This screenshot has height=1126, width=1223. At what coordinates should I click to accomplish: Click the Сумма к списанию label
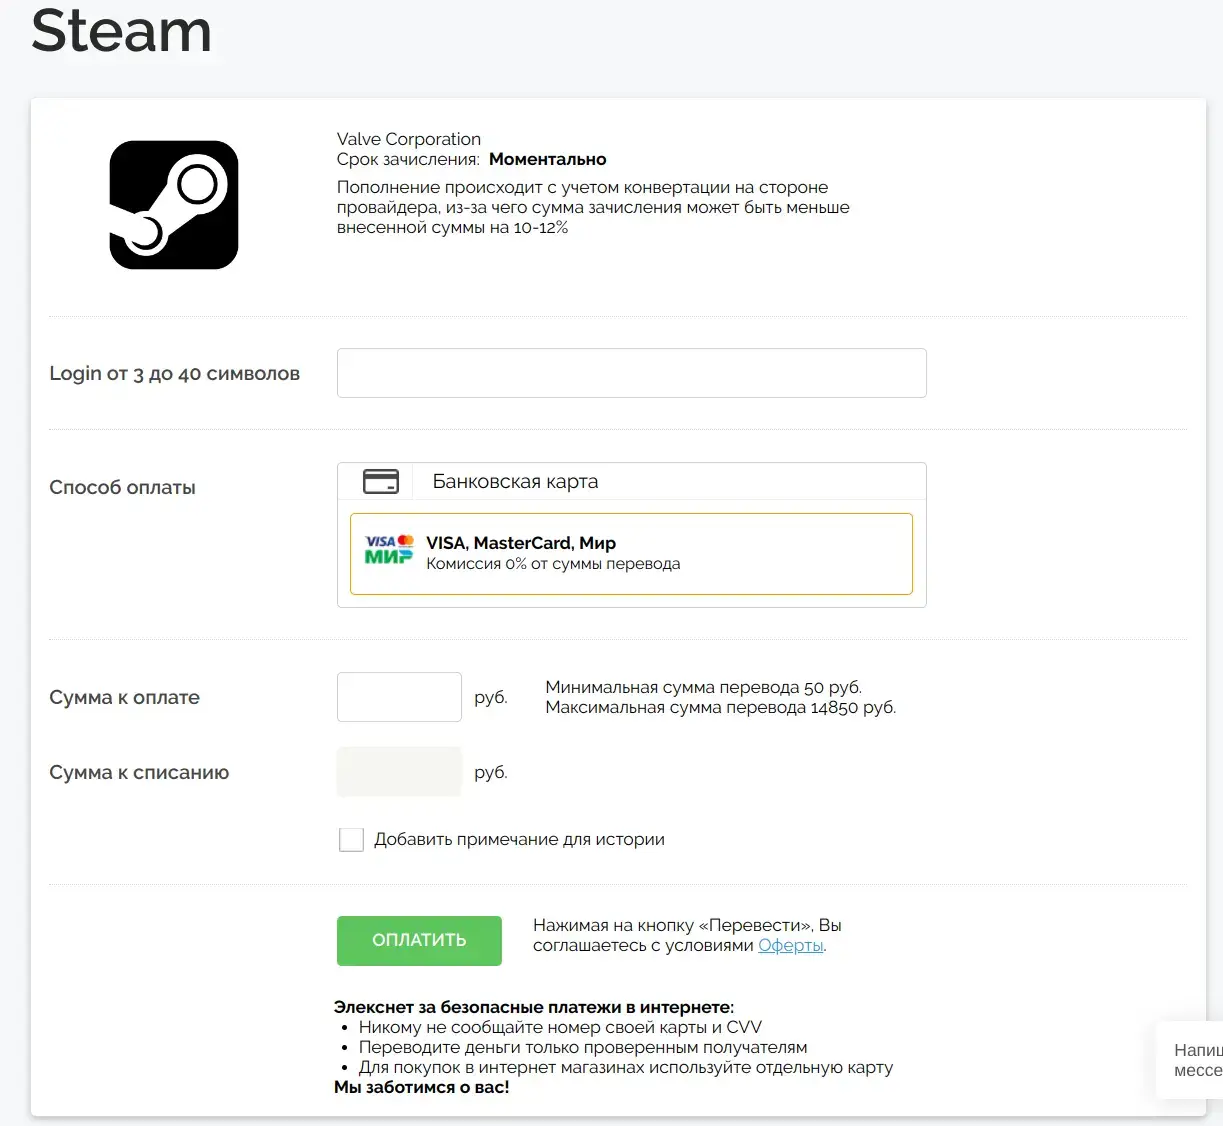click(139, 773)
